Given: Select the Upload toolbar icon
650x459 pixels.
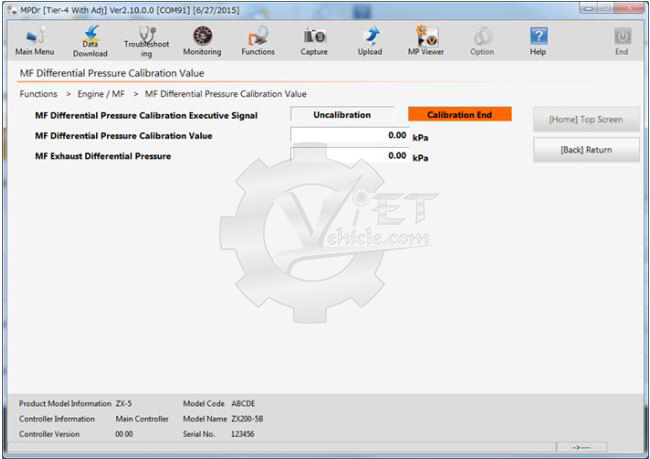Looking at the screenshot, I should 370,41.
